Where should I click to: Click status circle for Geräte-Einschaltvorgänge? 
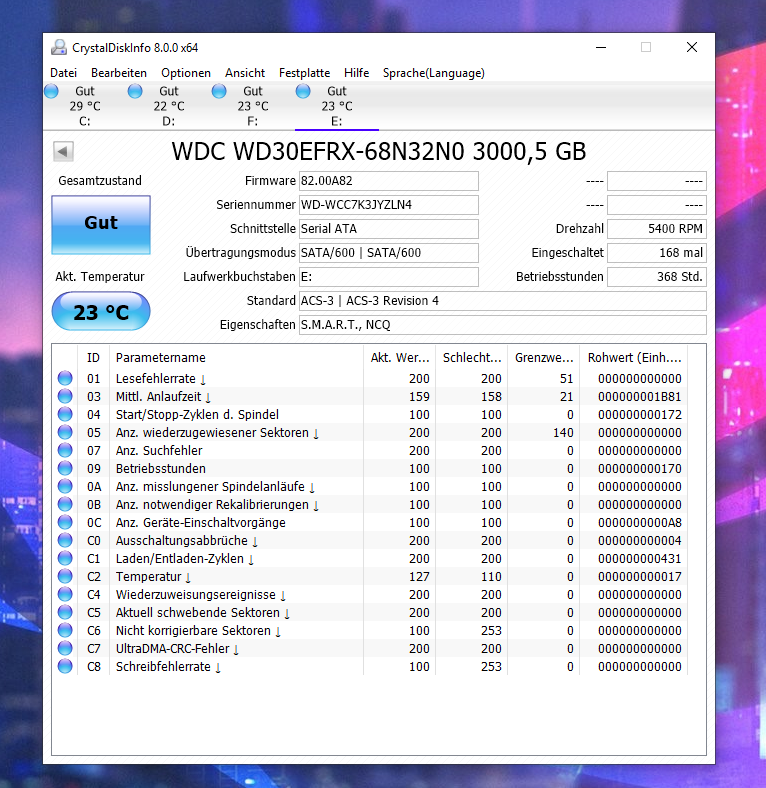click(65, 522)
